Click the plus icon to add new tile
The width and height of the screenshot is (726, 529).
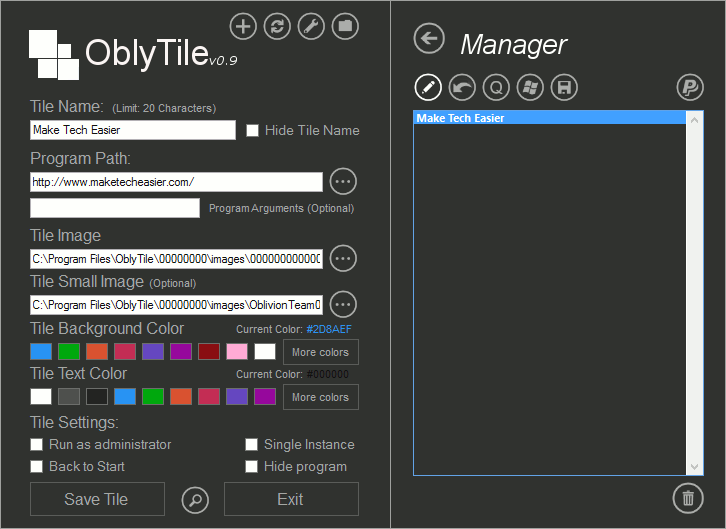click(x=243, y=26)
